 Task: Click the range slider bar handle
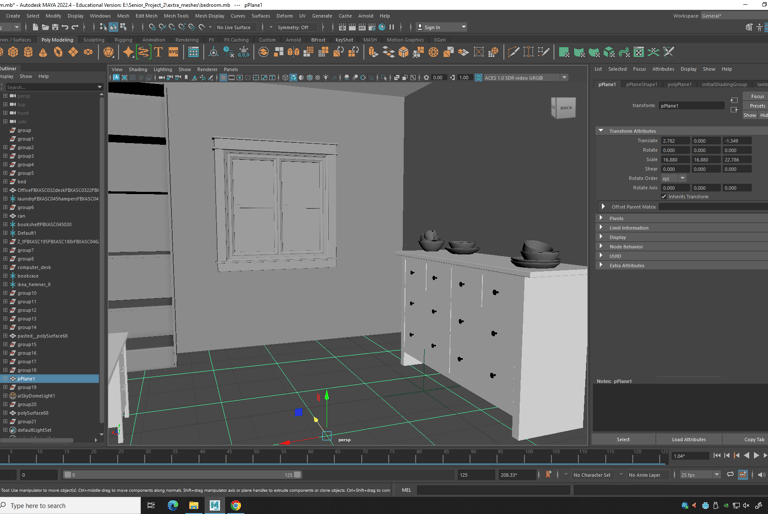182,475
